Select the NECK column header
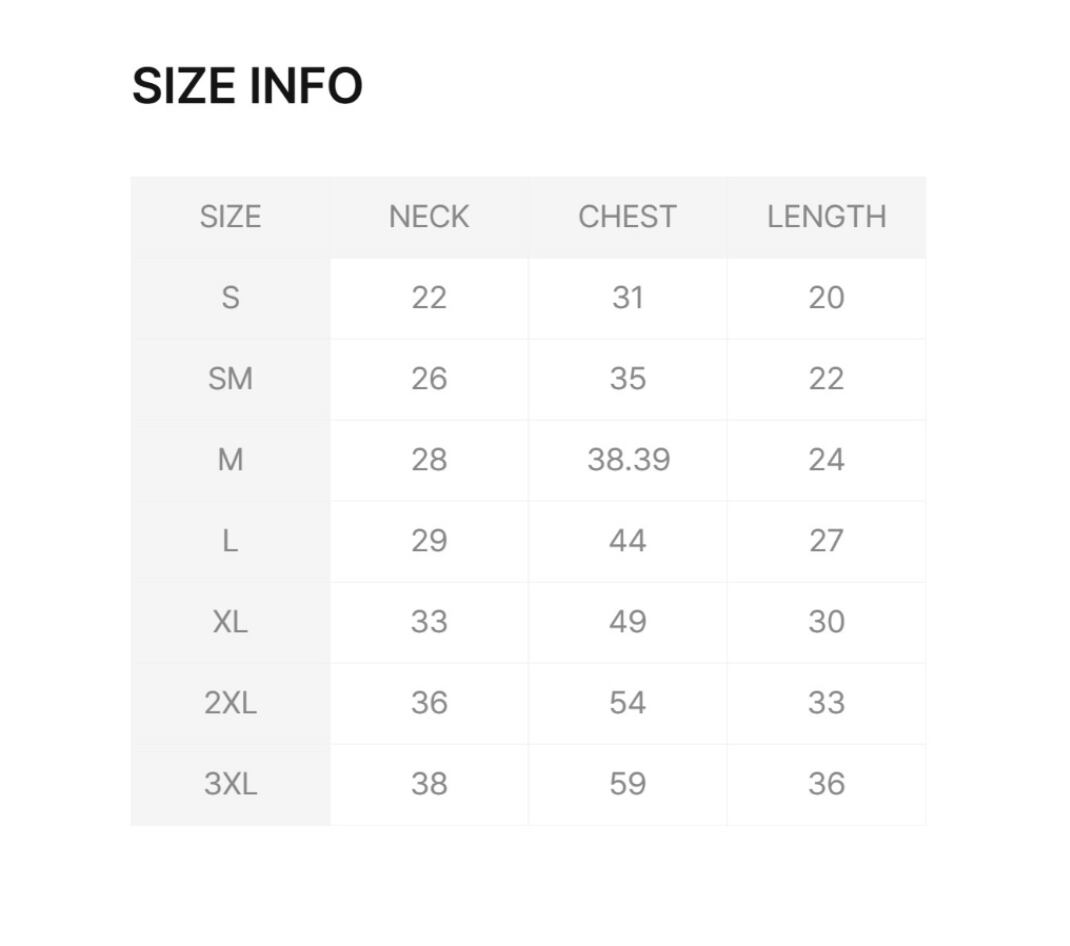The image size is (1070, 946). coord(429,217)
